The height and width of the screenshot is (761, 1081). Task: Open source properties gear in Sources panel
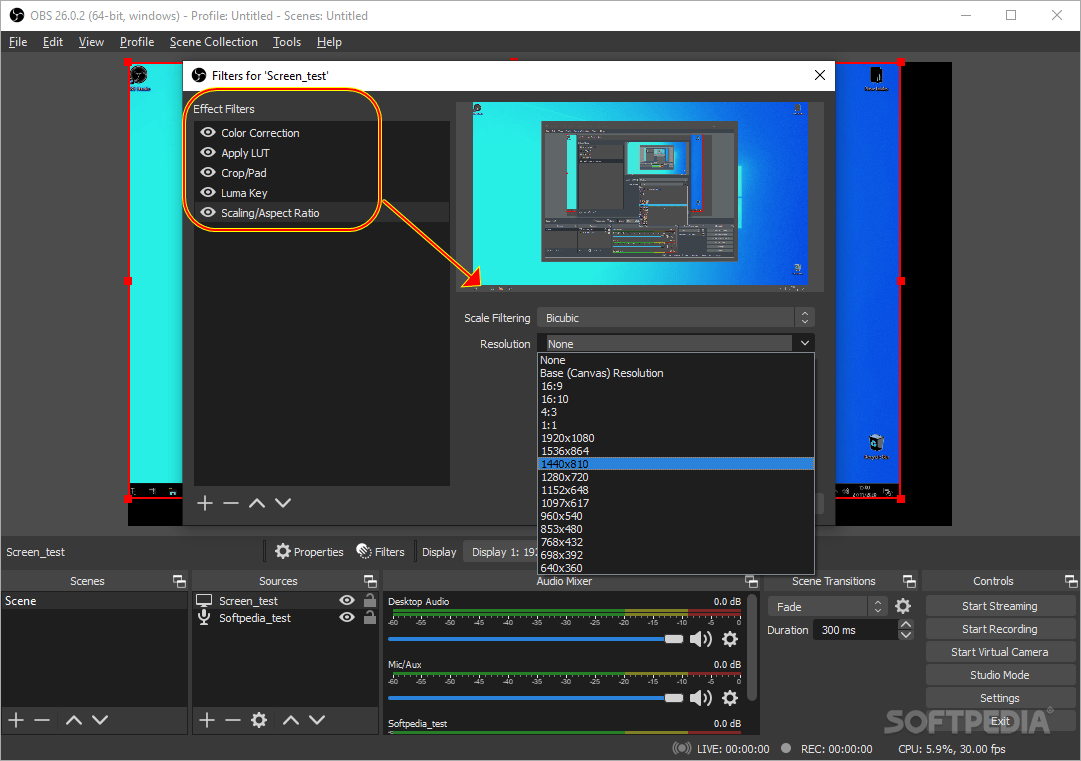point(259,720)
